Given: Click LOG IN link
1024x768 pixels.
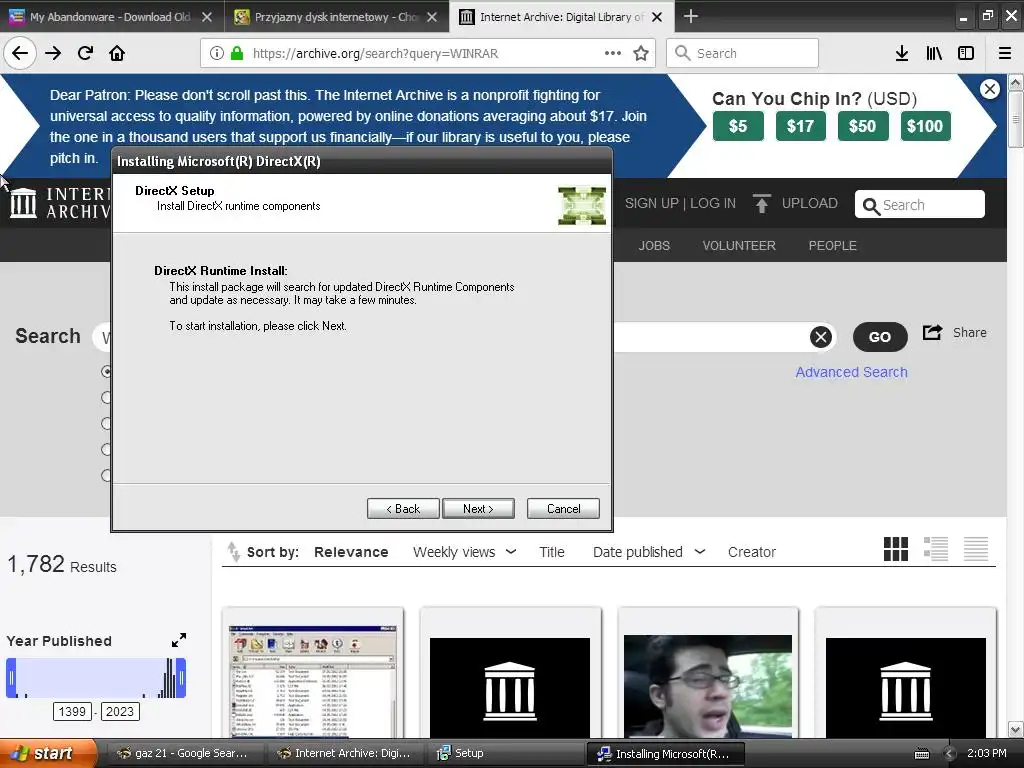Looking at the screenshot, I should click(x=712, y=203).
